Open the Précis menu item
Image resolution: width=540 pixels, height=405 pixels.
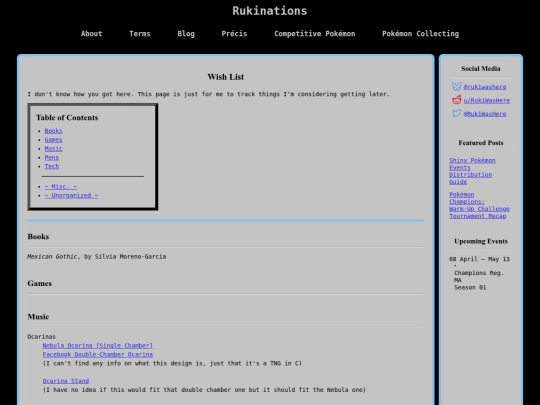click(234, 34)
